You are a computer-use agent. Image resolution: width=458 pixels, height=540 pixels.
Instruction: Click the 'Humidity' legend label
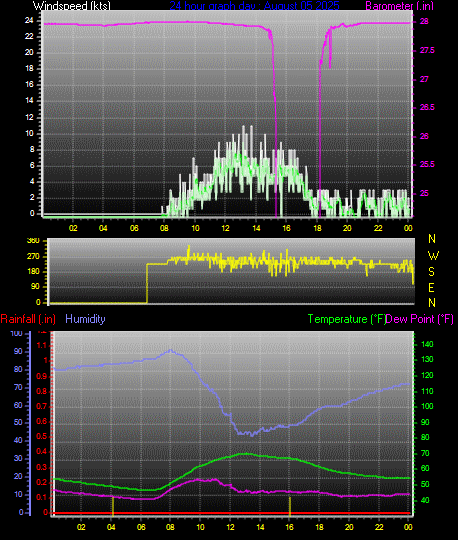[x=85, y=319]
